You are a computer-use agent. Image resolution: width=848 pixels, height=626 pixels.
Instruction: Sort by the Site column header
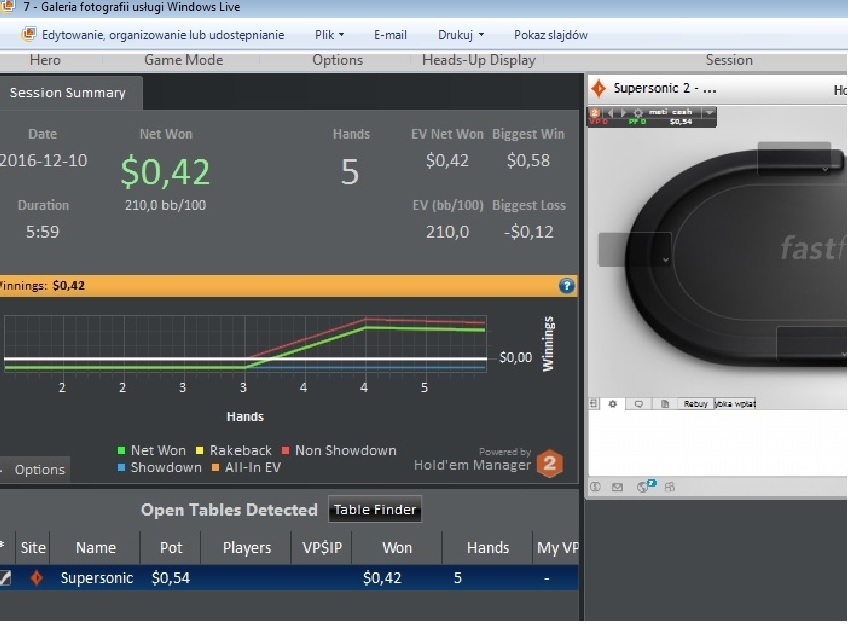click(33, 548)
